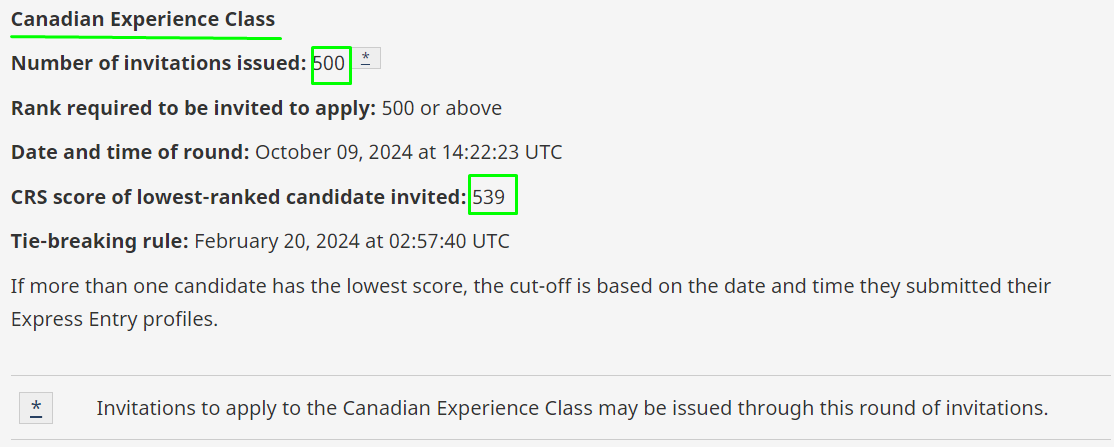Click the 'Express Entry profiles' text line
The image size is (1114, 447).
click(x=114, y=319)
